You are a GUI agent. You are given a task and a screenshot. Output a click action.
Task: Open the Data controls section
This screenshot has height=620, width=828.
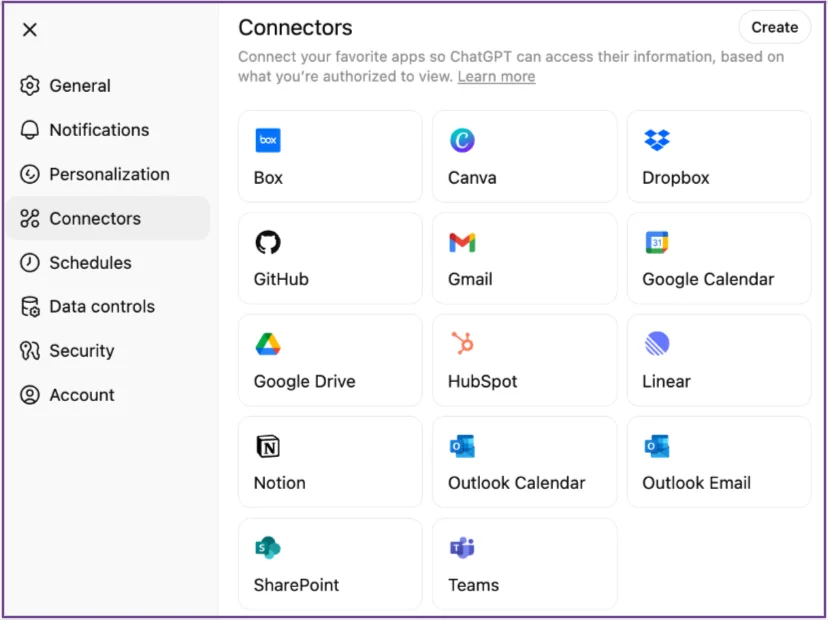101,307
